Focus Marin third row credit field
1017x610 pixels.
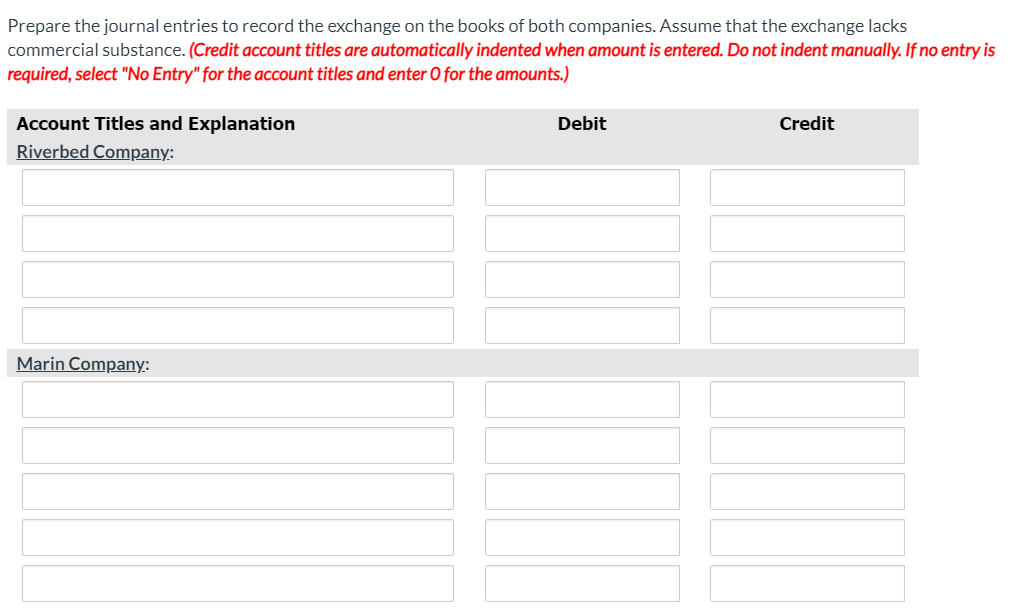click(807, 492)
